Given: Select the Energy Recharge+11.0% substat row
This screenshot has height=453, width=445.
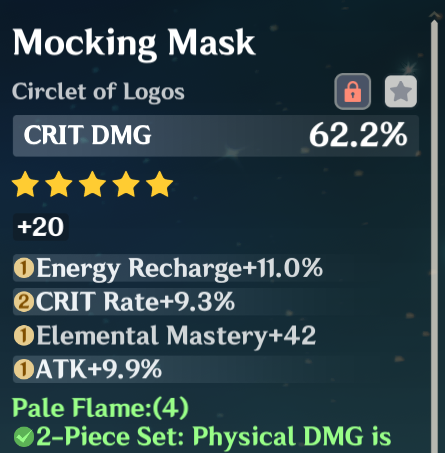Looking at the screenshot, I should coord(196,268).
